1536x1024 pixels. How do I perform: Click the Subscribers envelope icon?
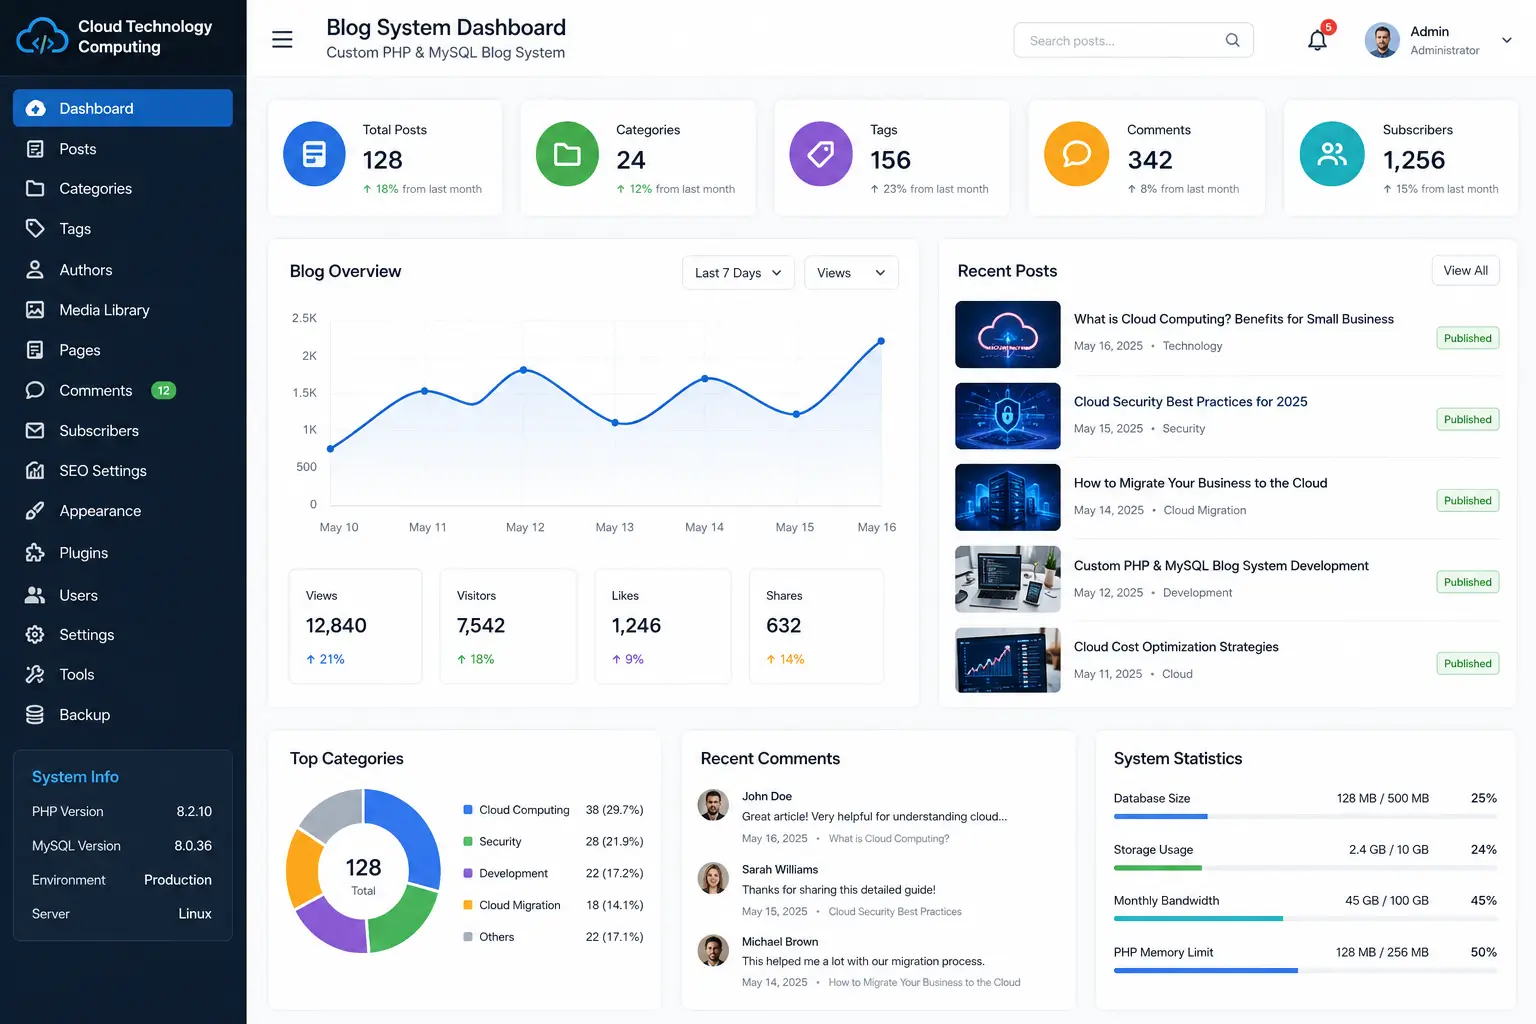point(35,430)
